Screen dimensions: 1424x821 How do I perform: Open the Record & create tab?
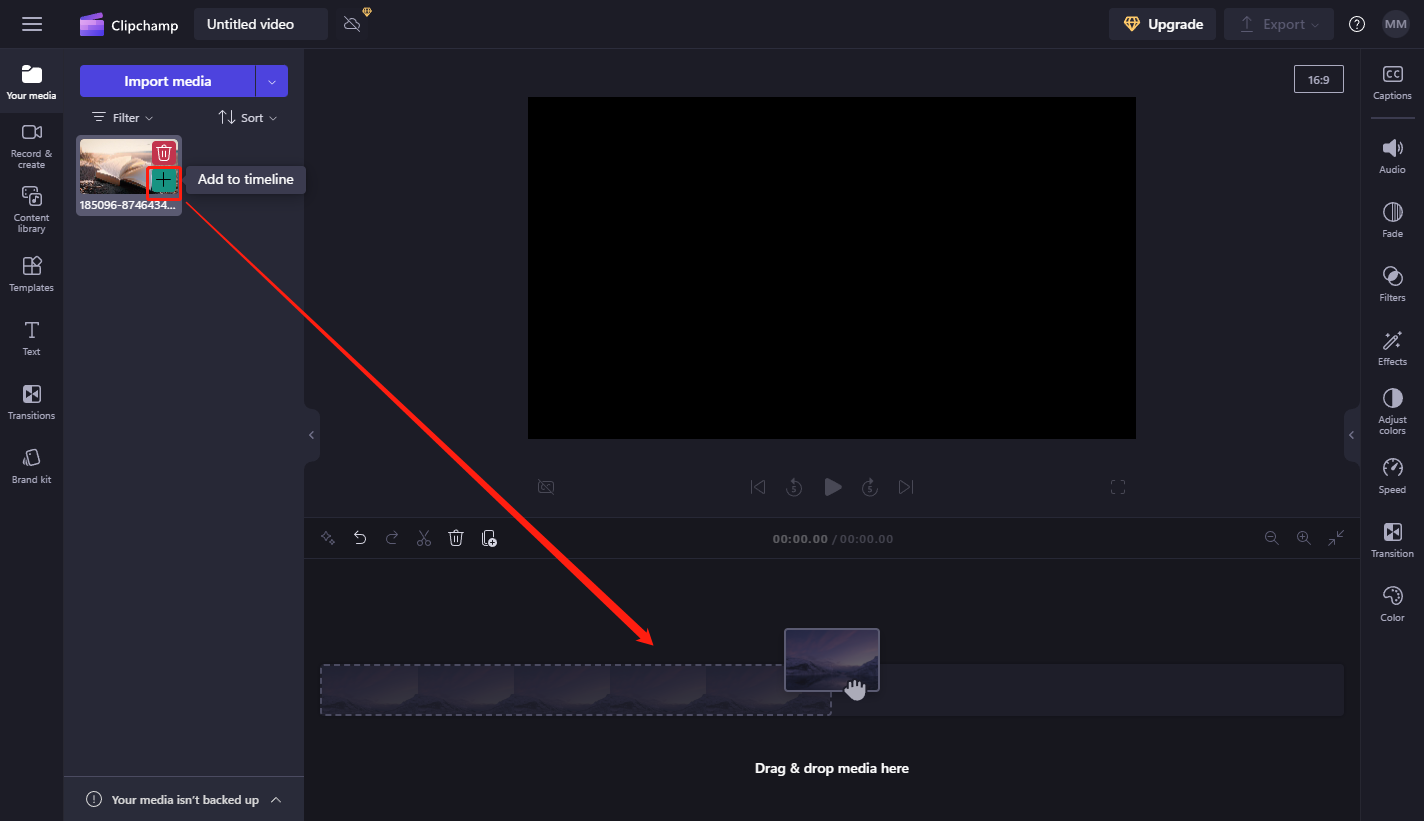pyautogui.click(x=31, y=146)
